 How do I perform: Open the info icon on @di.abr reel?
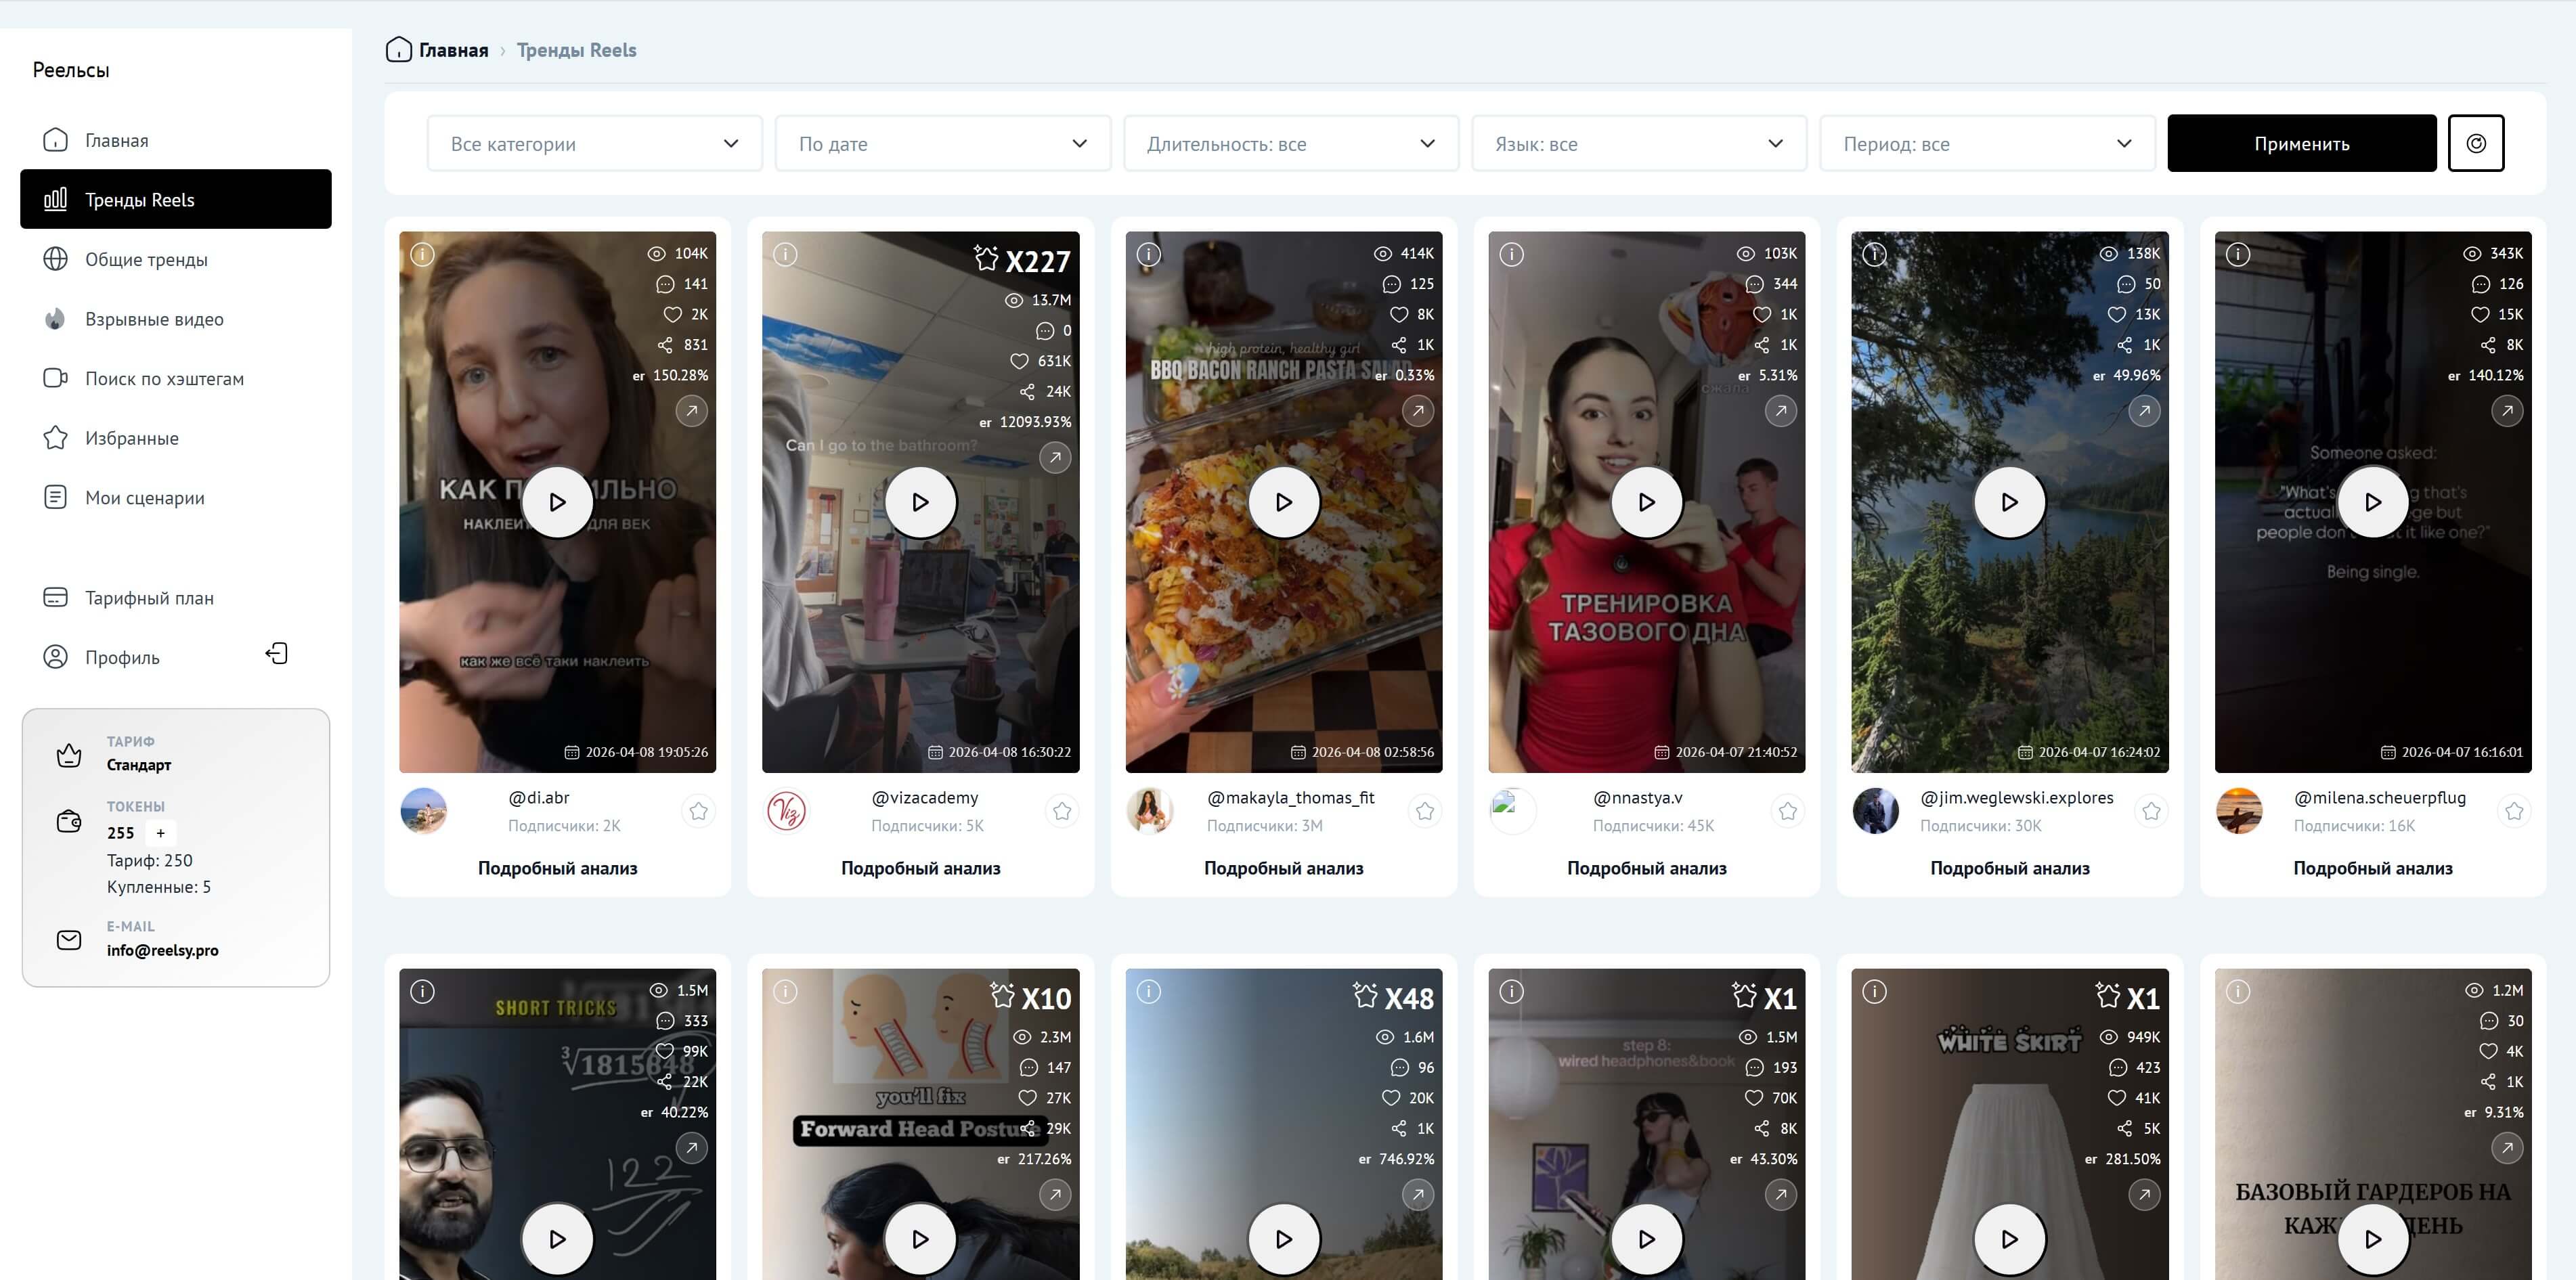click(x=423, y=254)
